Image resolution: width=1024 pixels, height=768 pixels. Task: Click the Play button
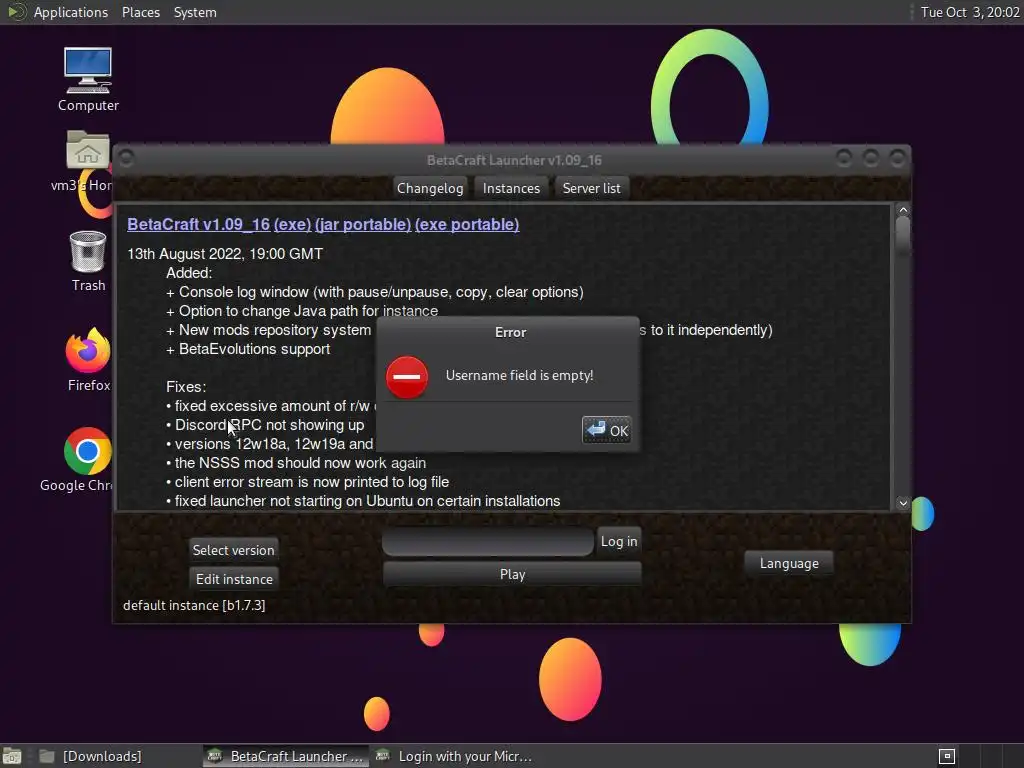tap(512, 574)
